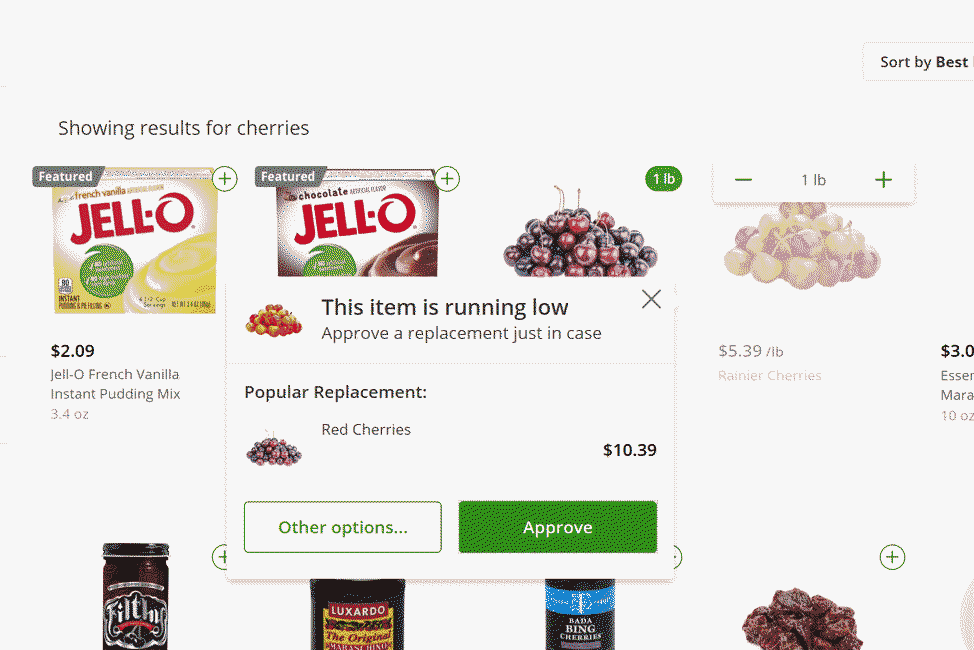Increase Rainier Cherries quantity with plus
Screen dimensions: 974x650
[x=883, y=180]
